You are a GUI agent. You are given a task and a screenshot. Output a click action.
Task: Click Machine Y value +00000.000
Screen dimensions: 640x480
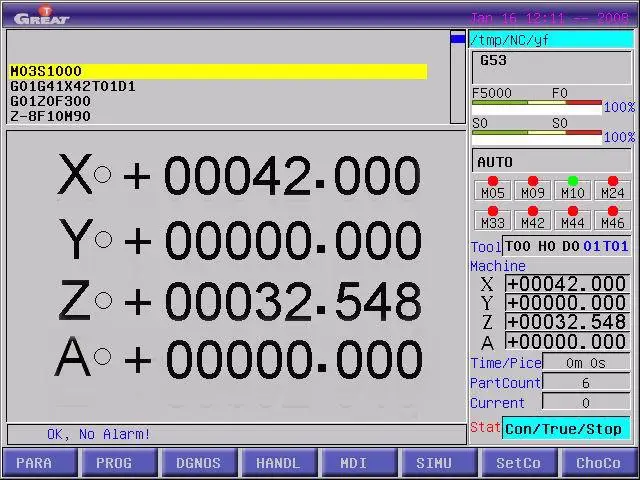pos(567,303)
